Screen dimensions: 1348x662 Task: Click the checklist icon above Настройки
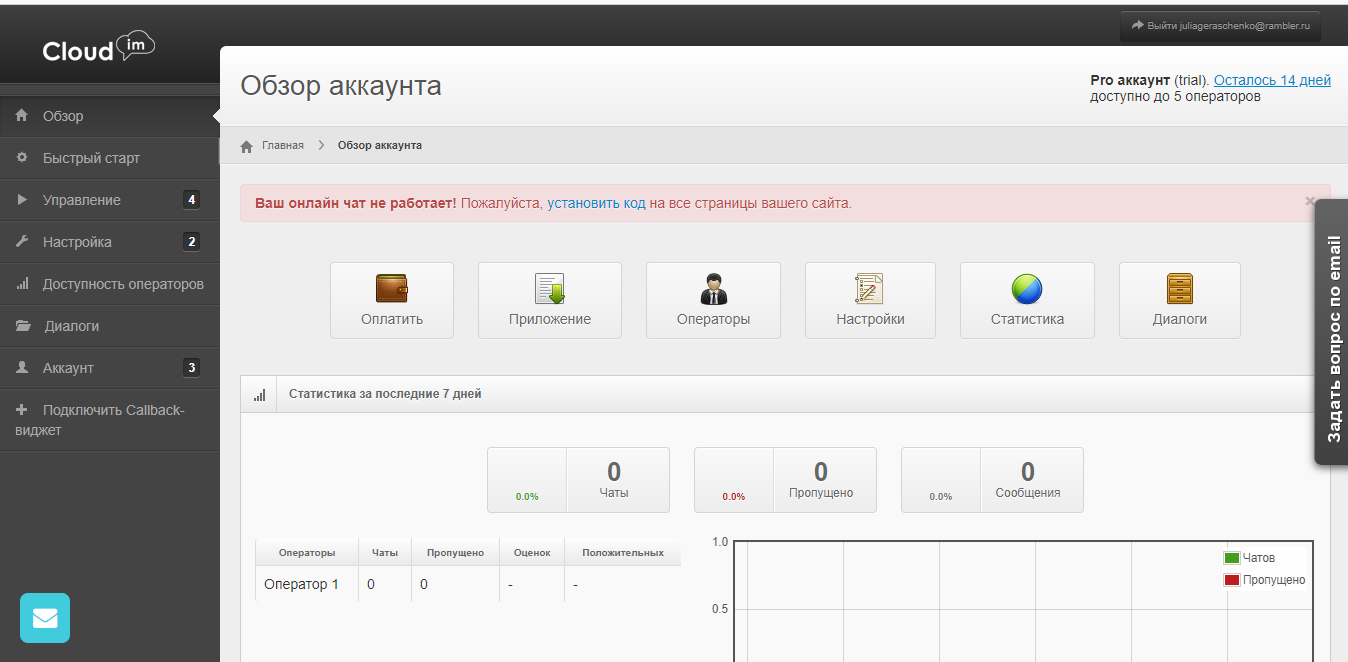point(870,289)
